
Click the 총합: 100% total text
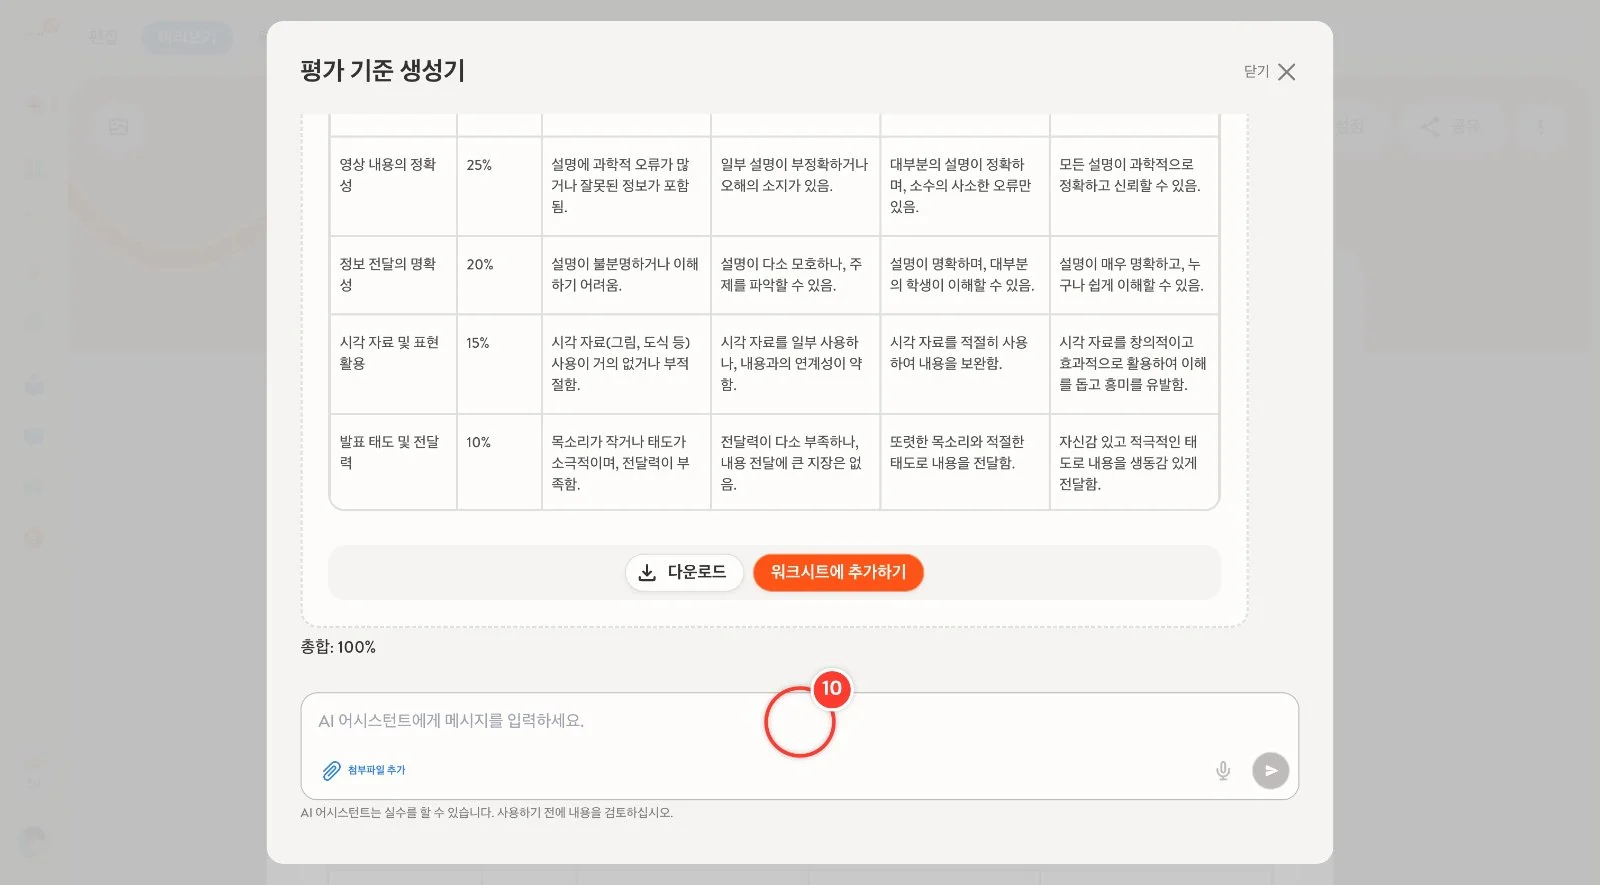point(338,647)
